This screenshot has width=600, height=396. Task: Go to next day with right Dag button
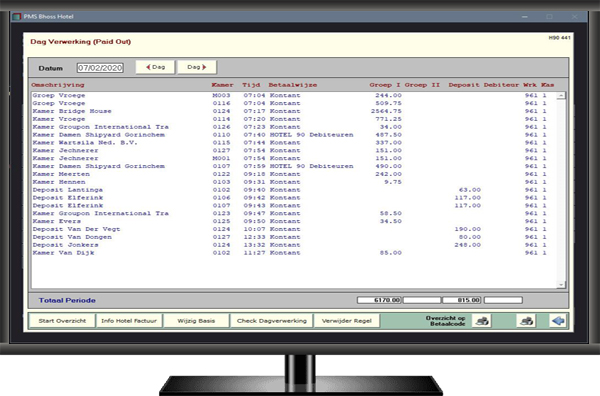pos(197,67)
